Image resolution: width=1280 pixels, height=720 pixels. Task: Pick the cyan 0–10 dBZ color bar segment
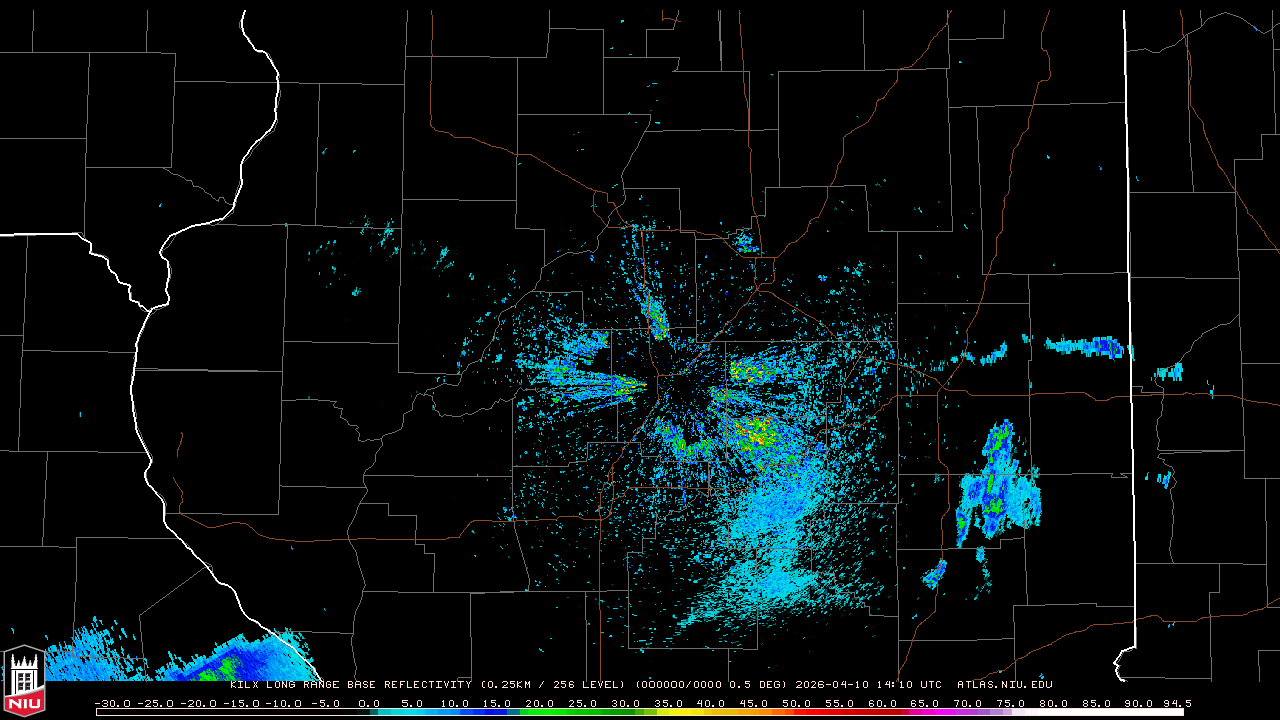pos(410,712)
